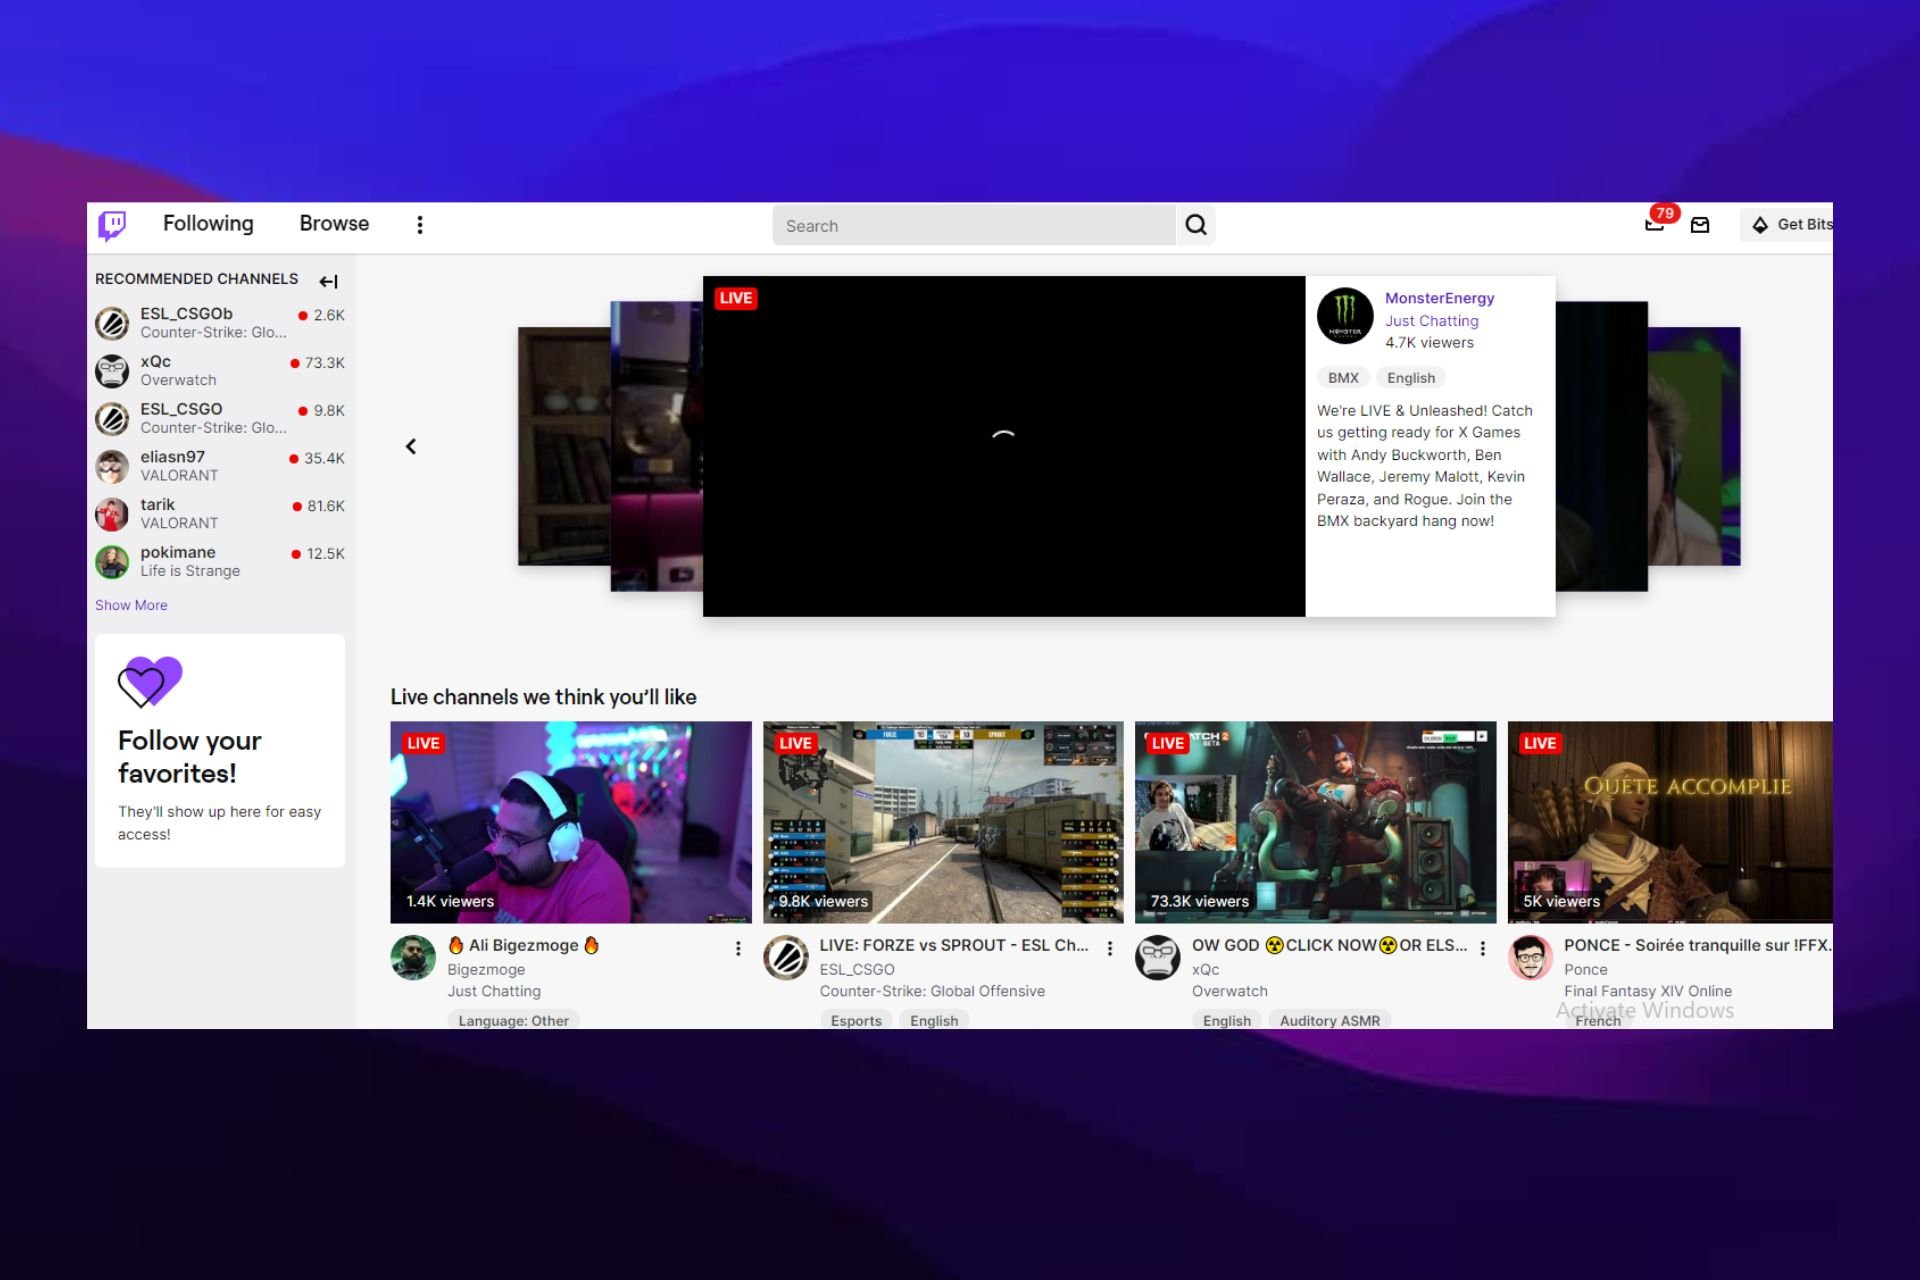Select English tag under xQc card

(x=1227, y=1020)
